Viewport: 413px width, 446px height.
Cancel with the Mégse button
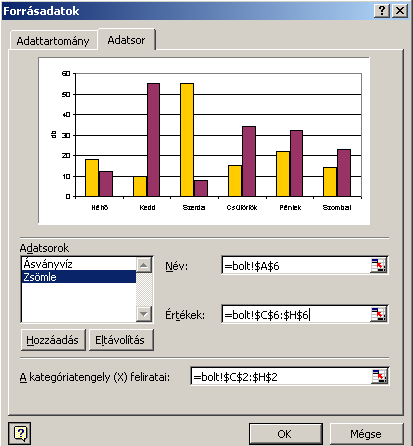[x=367, y=434]
